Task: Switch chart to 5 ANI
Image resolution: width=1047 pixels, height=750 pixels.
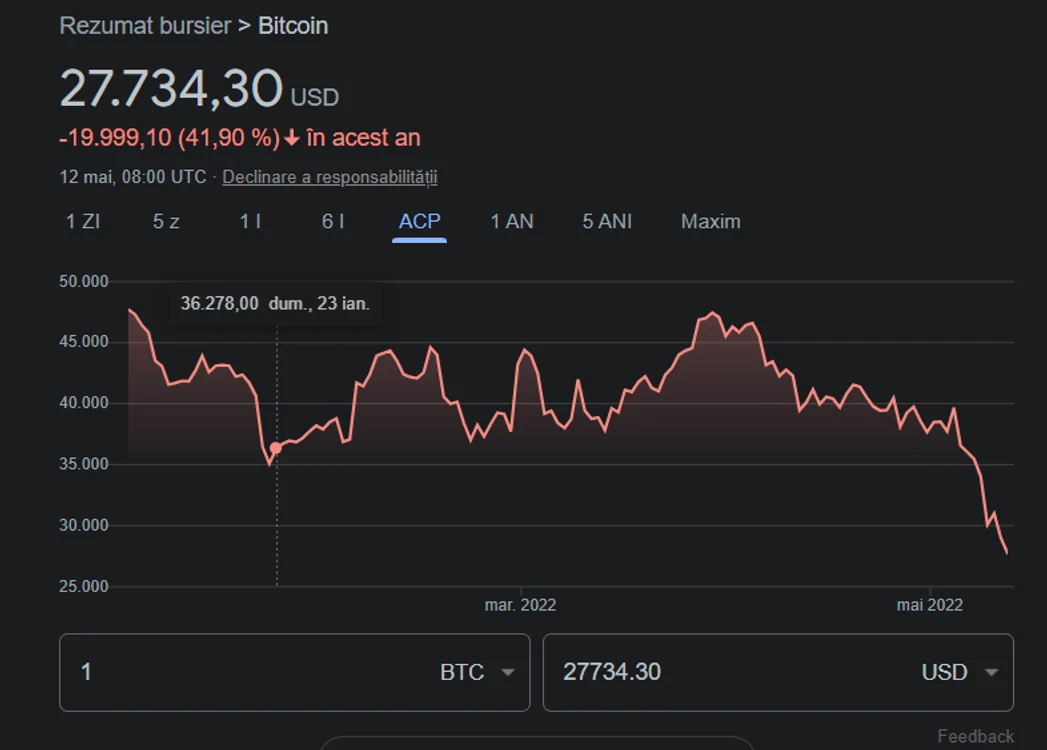Action: coord(607,222)
